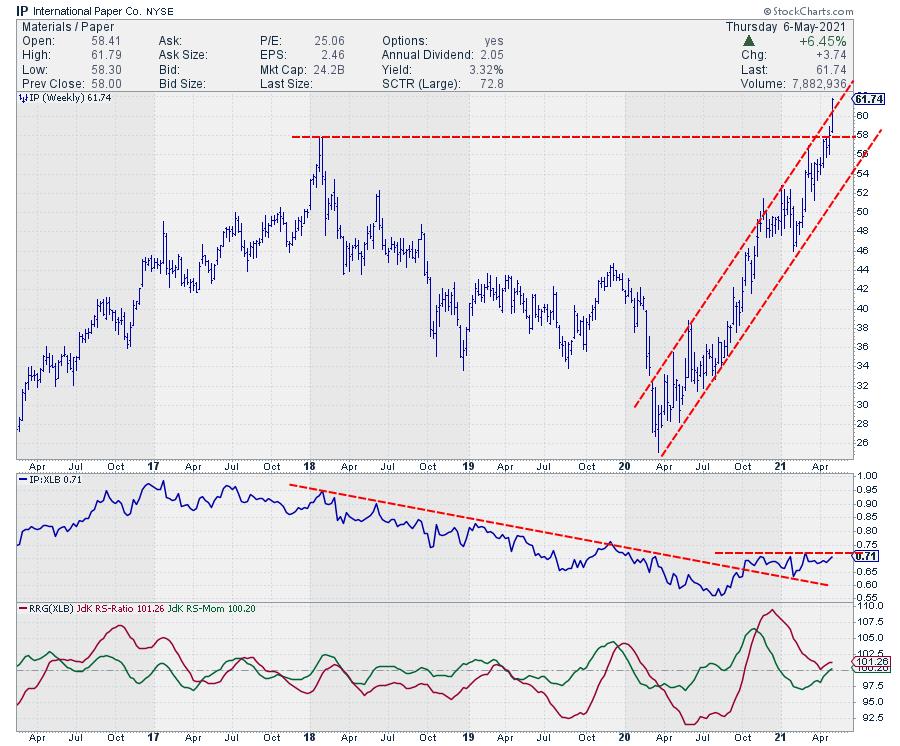Click the SCTR (Large) 72.8 value
This screenshot has height=746, width=900.
point(489,82)
